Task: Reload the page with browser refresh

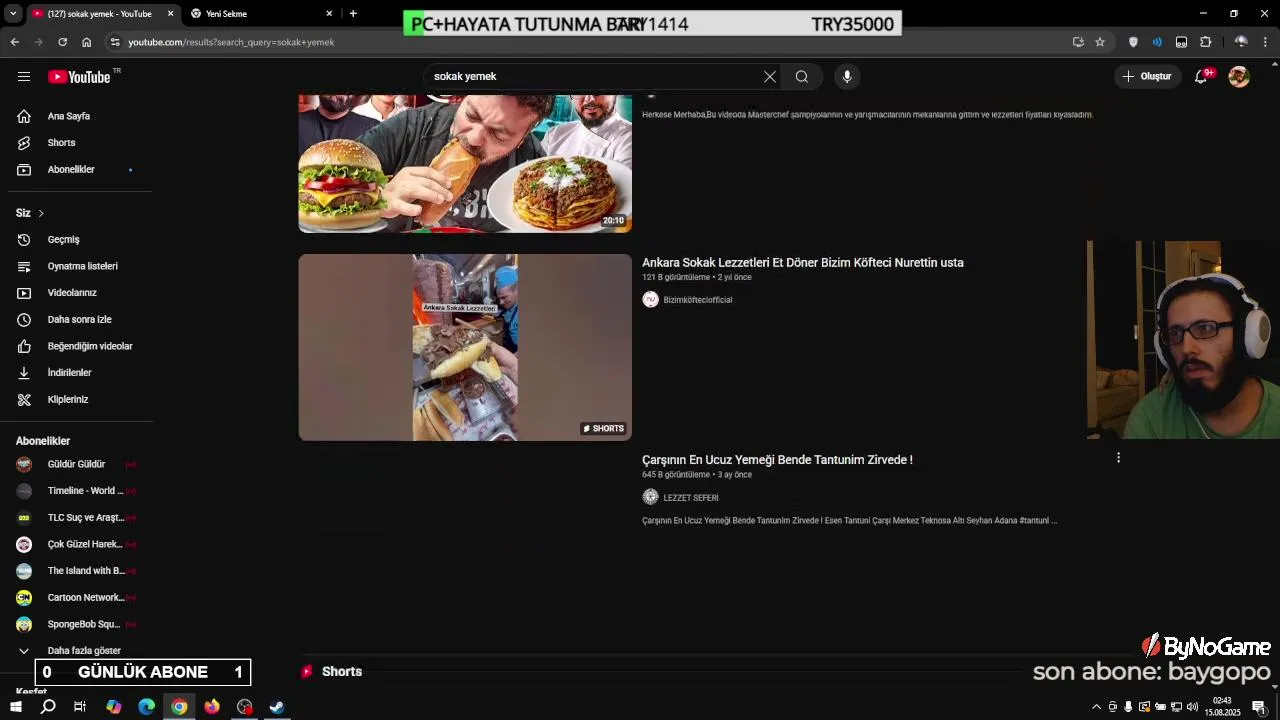Action: (x=62, y=42)
